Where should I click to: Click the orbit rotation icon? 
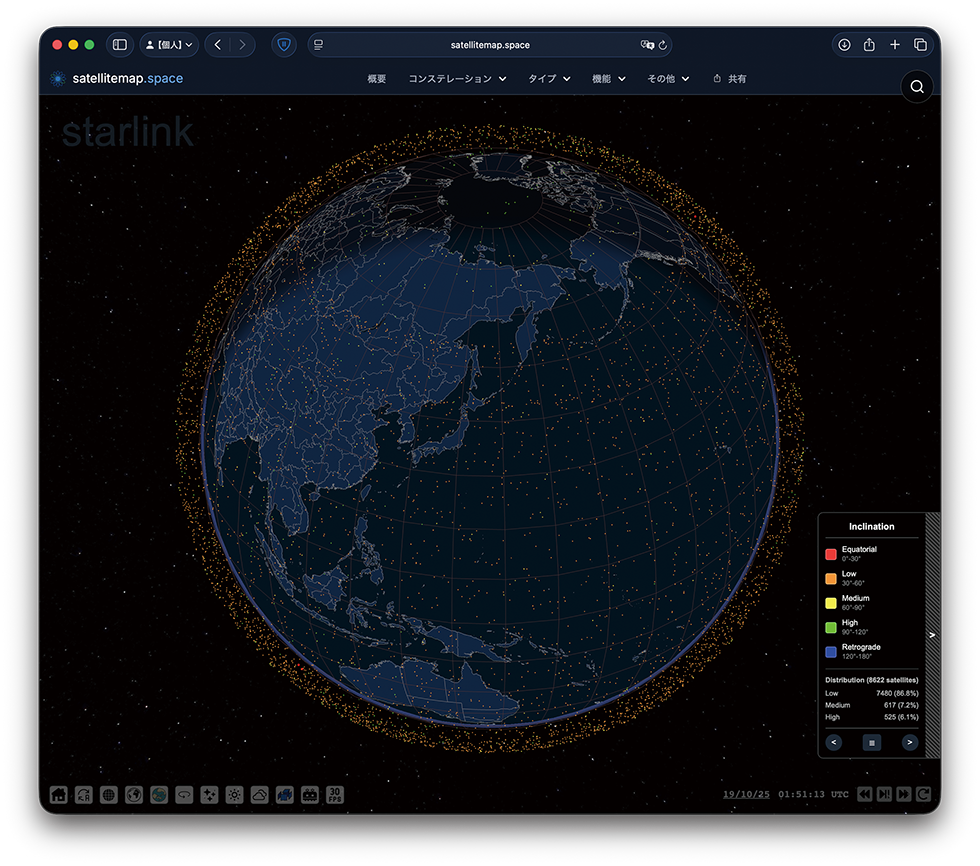184,795
